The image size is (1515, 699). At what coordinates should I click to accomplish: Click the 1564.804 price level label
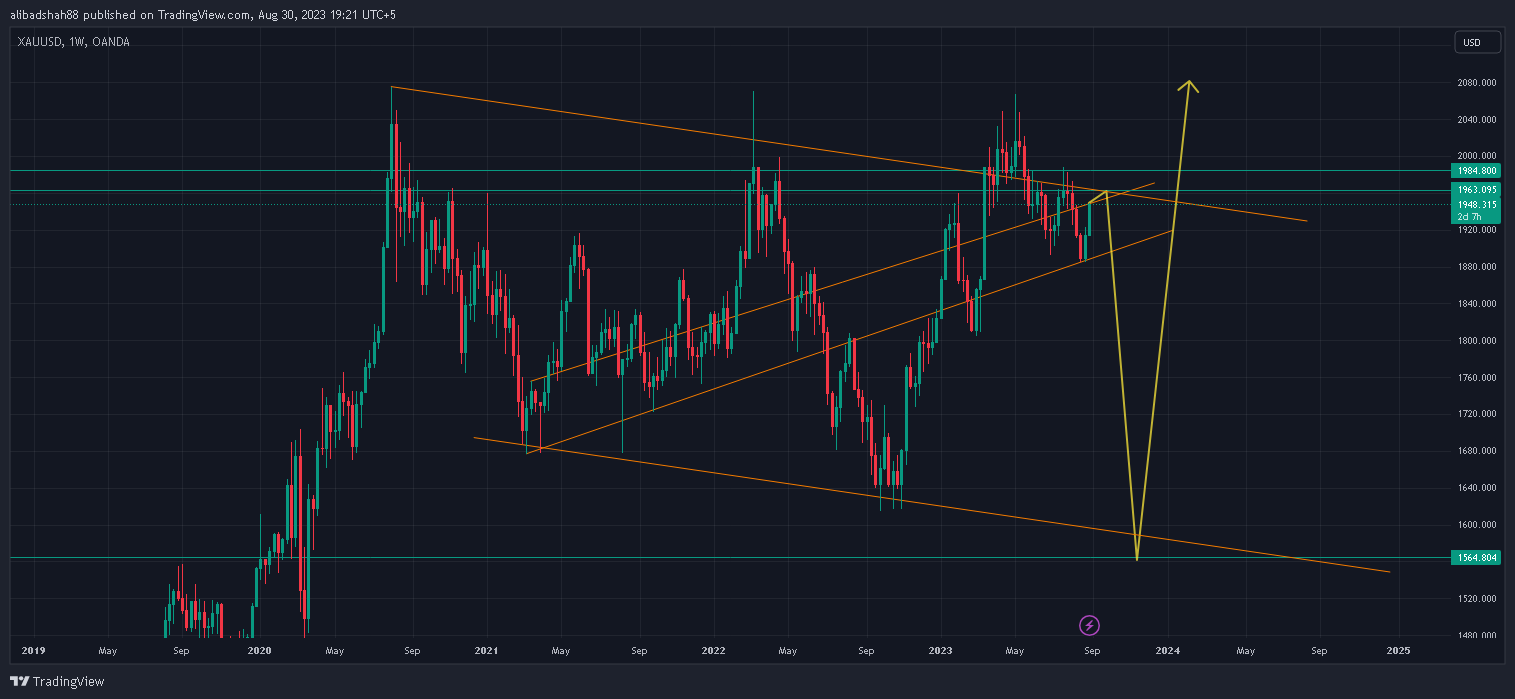tap(1477, 557)
